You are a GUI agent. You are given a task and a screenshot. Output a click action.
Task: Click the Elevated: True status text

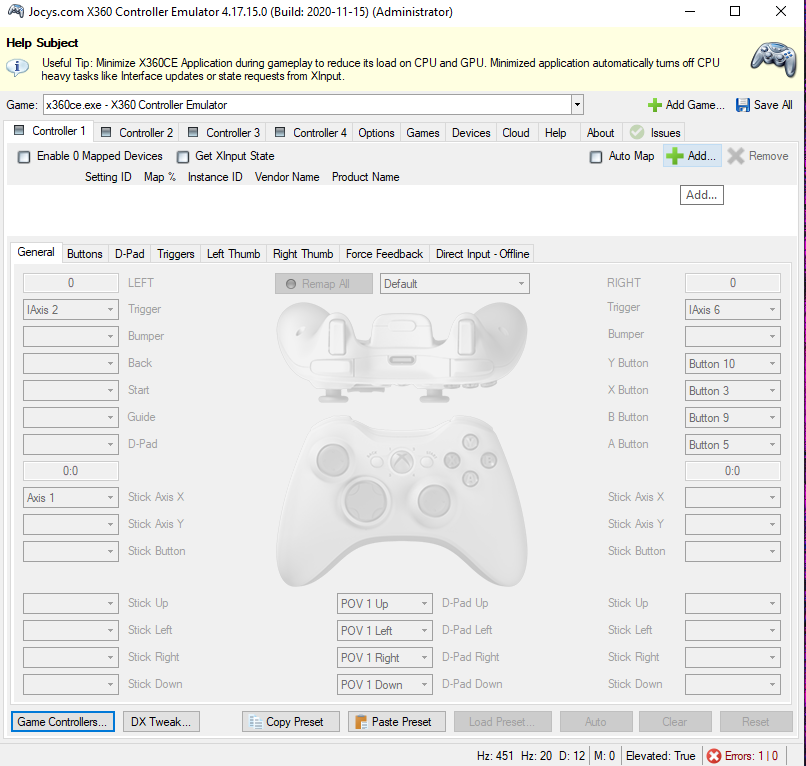point(661,756)
